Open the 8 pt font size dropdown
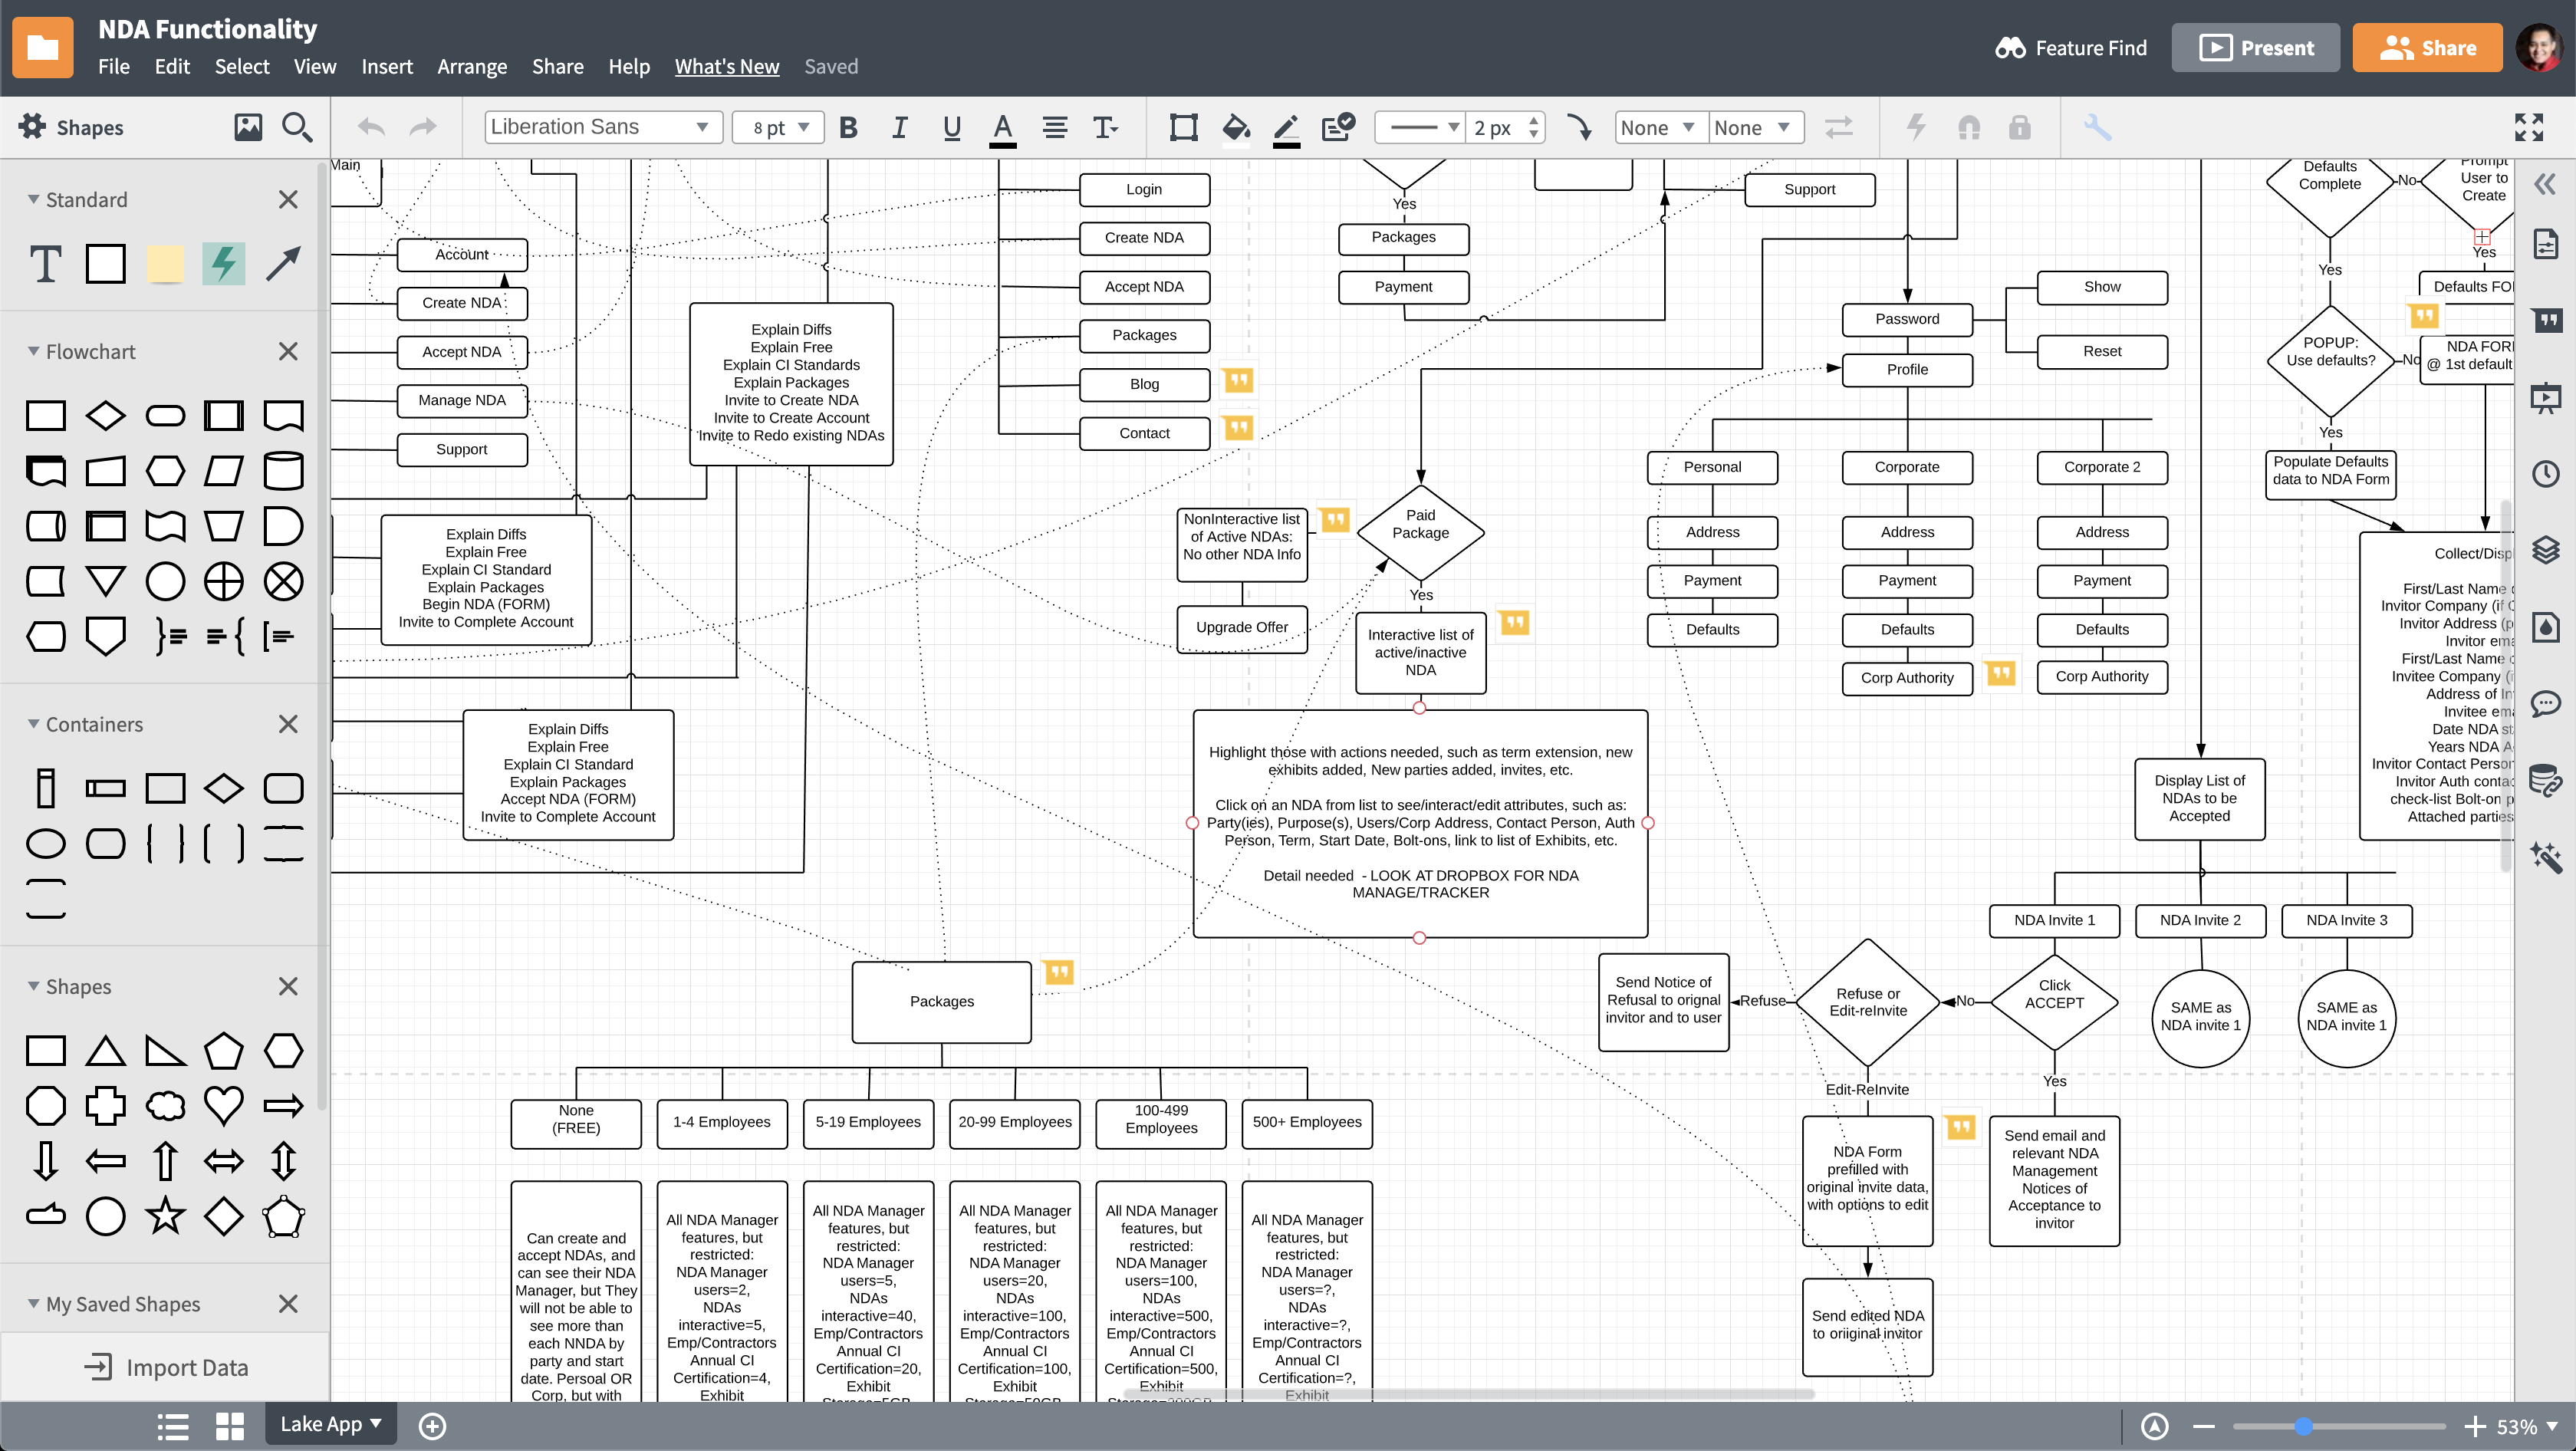This screenshot has width=2576, height=1451. click(778, 127)
